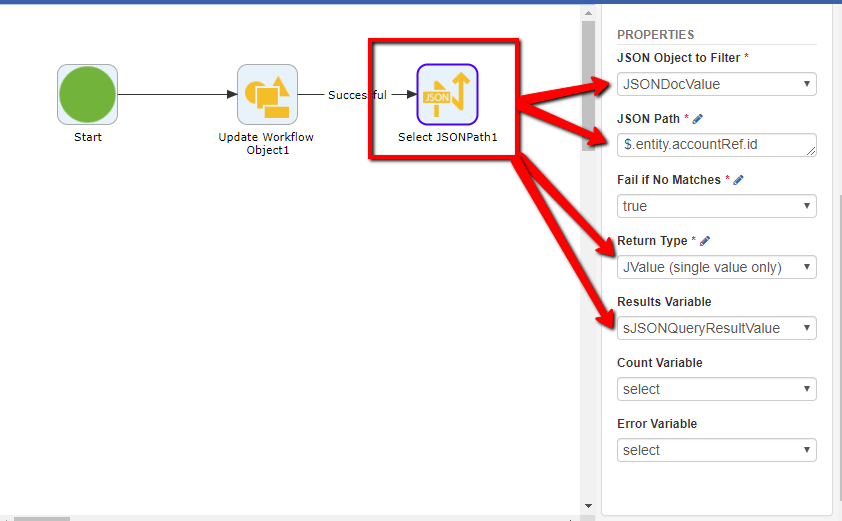The width and height of the screenshot is (842, 521).
Task: Open the JSON Object to Filter dropdown
Action: coord(716,84)
